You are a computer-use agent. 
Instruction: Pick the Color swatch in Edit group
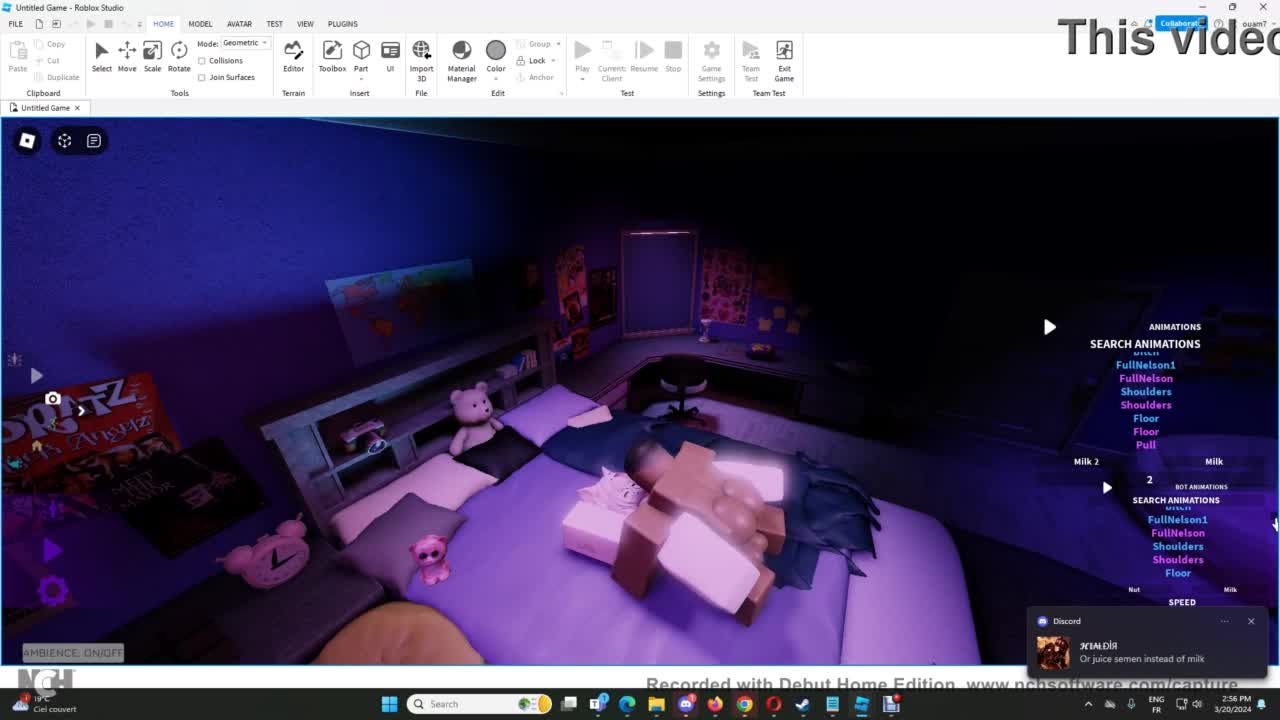click(x=496, y=51)
